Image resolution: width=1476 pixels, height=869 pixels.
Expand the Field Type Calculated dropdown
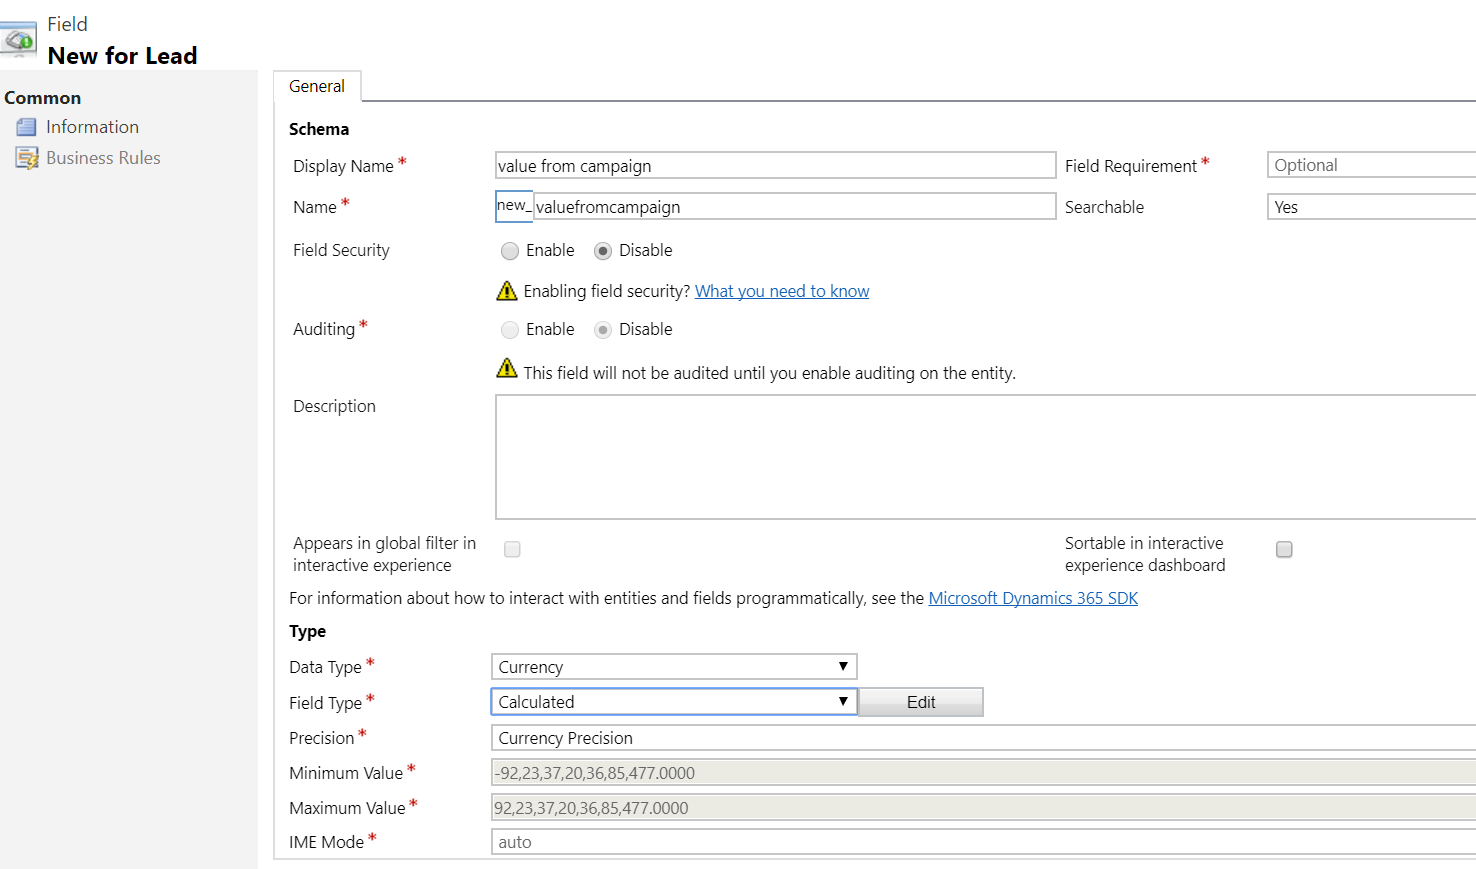pyautogui.click(x=673, y=702)
